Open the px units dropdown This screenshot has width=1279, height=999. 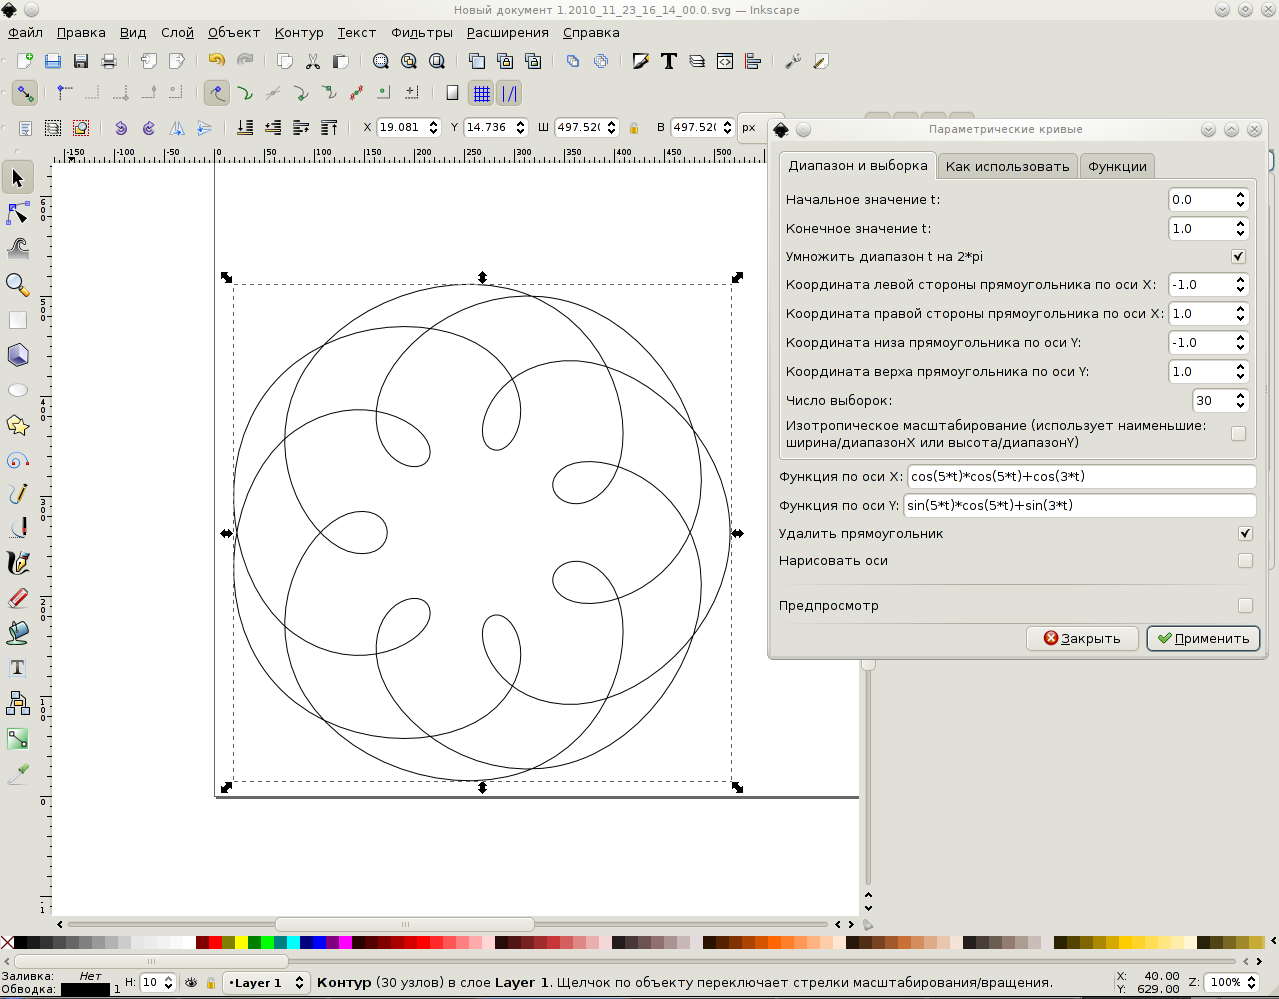(749, 128)
